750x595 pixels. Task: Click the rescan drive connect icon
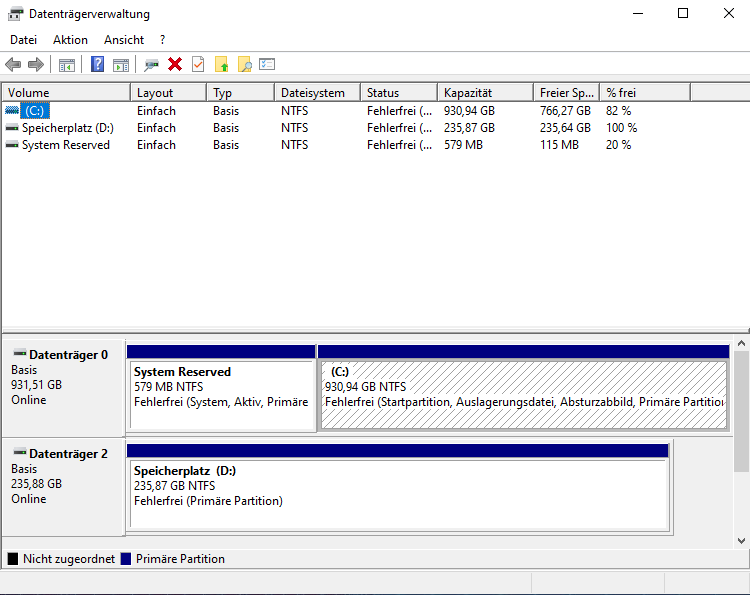(x=152, y=65)
